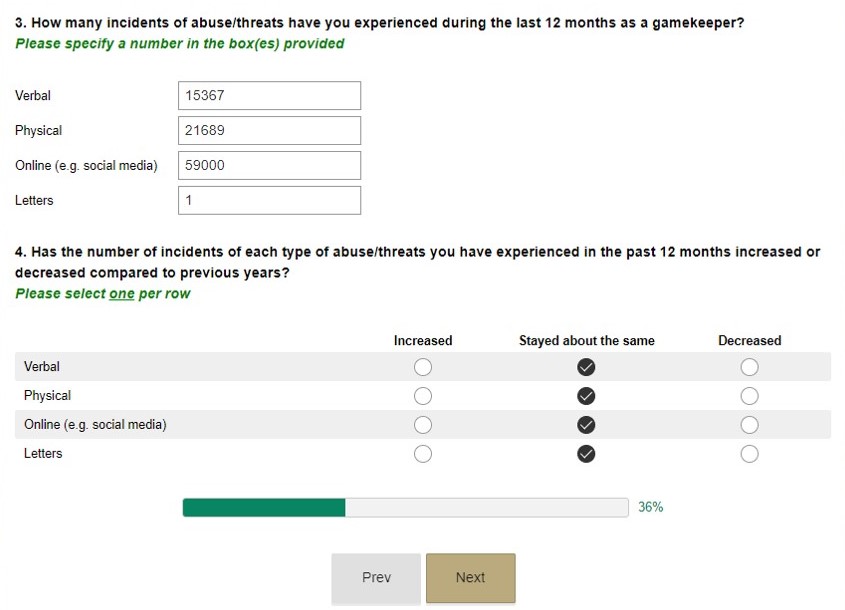
Task: Select Decreased for Verbal abuse row
Action: (x=750, y=367)
